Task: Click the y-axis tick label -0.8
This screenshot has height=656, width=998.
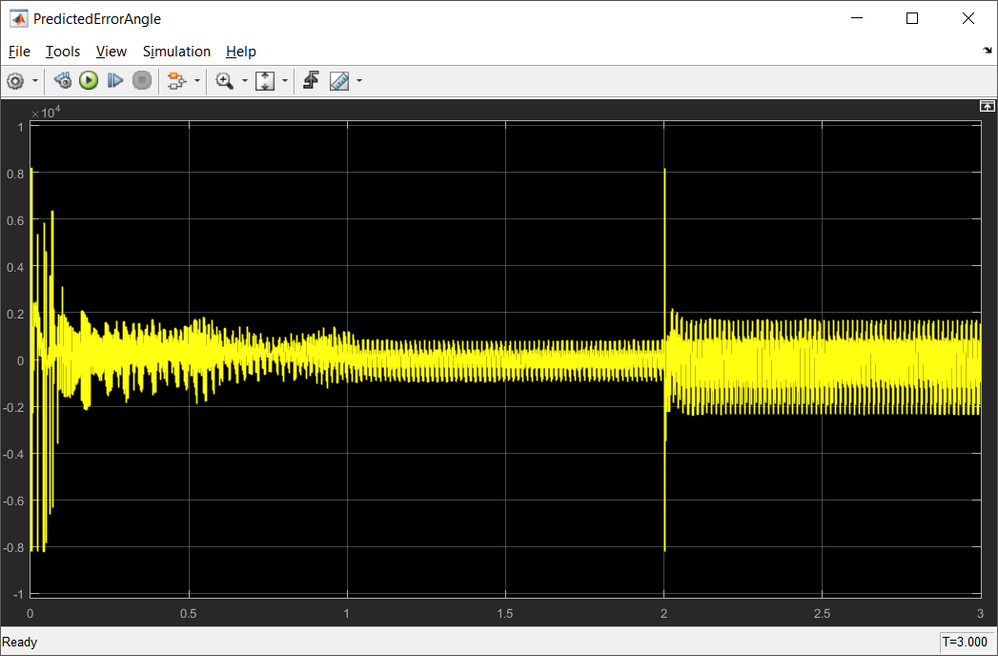Action: click(x=13, y=547)
